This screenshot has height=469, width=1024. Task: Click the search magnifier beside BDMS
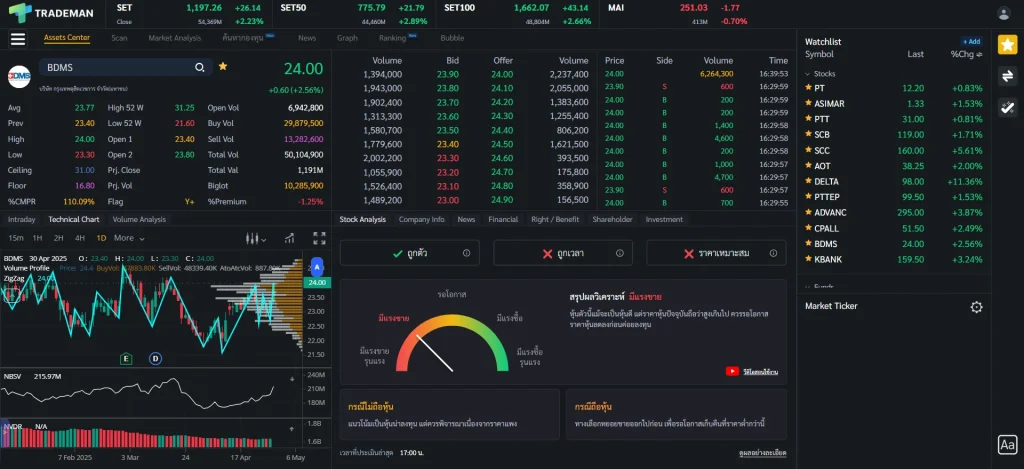[200, 67]
